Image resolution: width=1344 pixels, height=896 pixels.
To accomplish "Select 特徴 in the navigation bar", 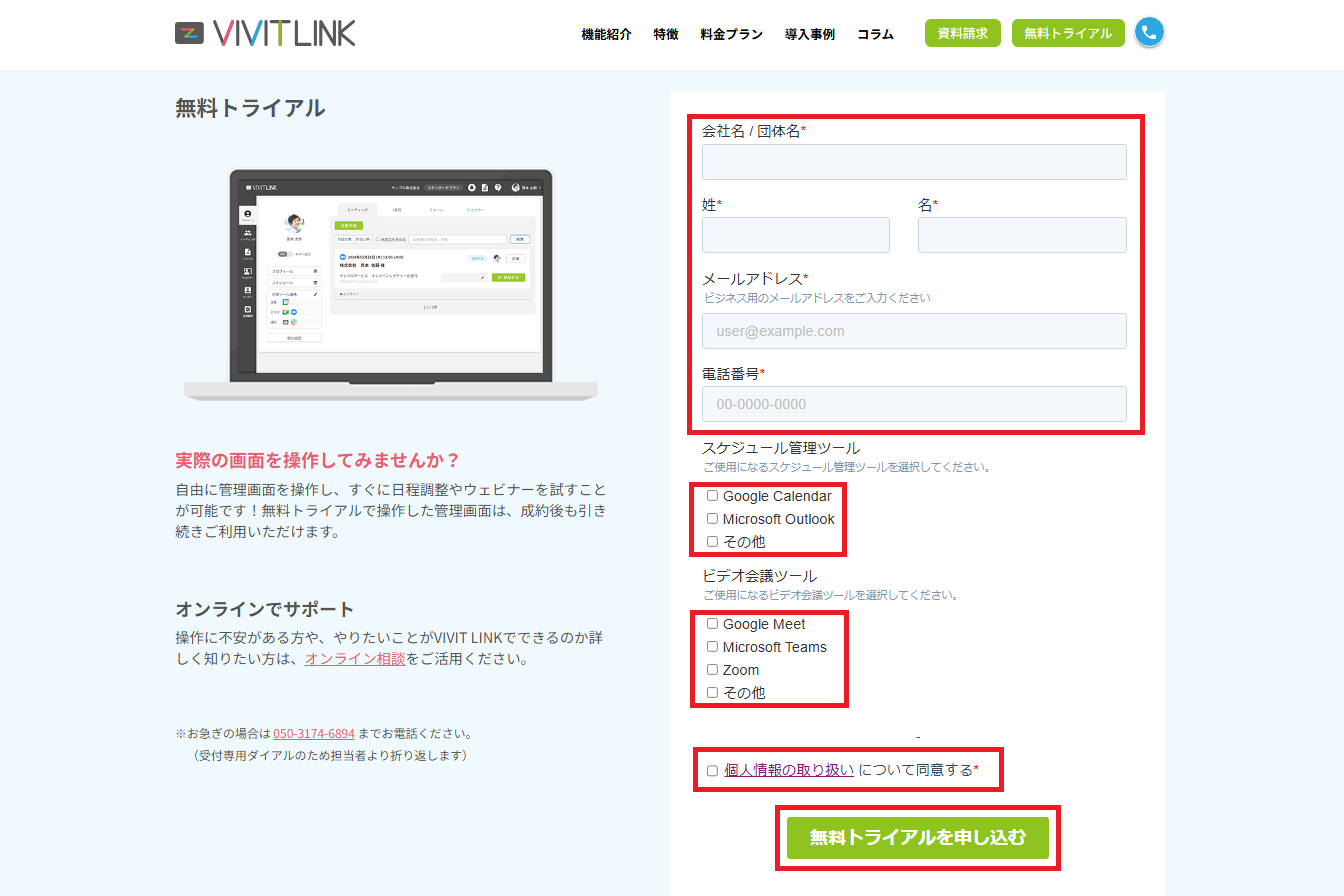I will 666,33.
